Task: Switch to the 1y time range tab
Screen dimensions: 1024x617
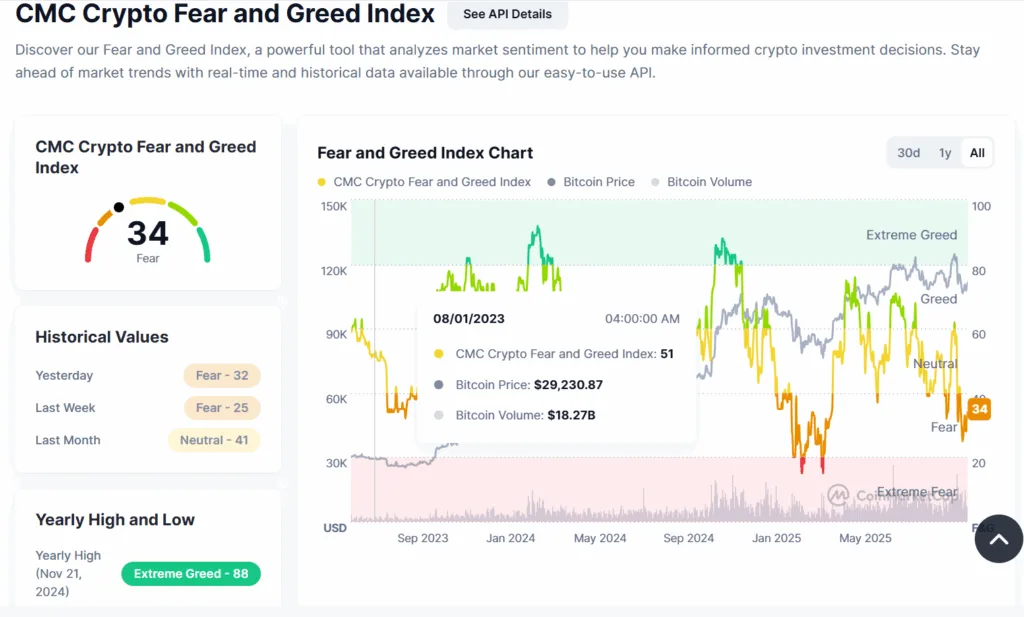Action: (x=945, y=152)
